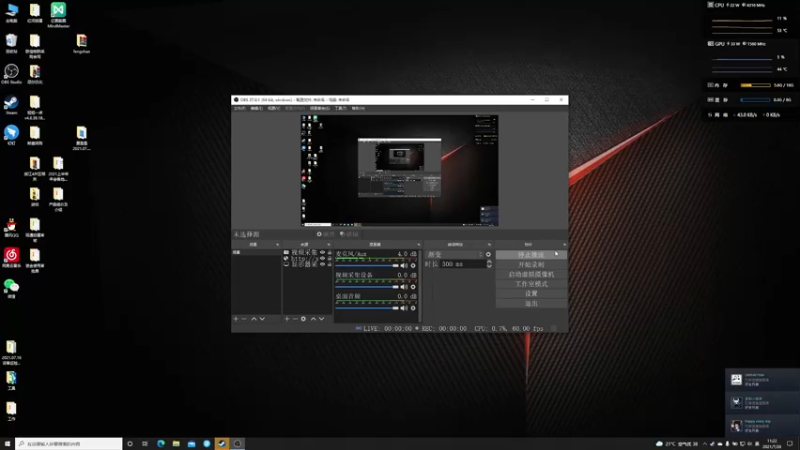Add a new source in Sources panel
Image resolution: width=800 pixels, height=450 pixels.
point(287,319)
